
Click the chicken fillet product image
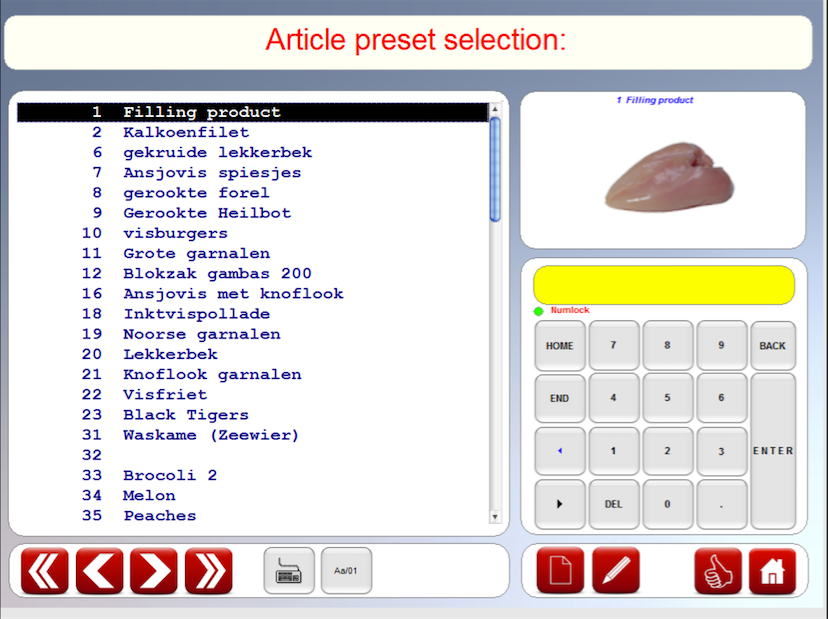(669, 177)
